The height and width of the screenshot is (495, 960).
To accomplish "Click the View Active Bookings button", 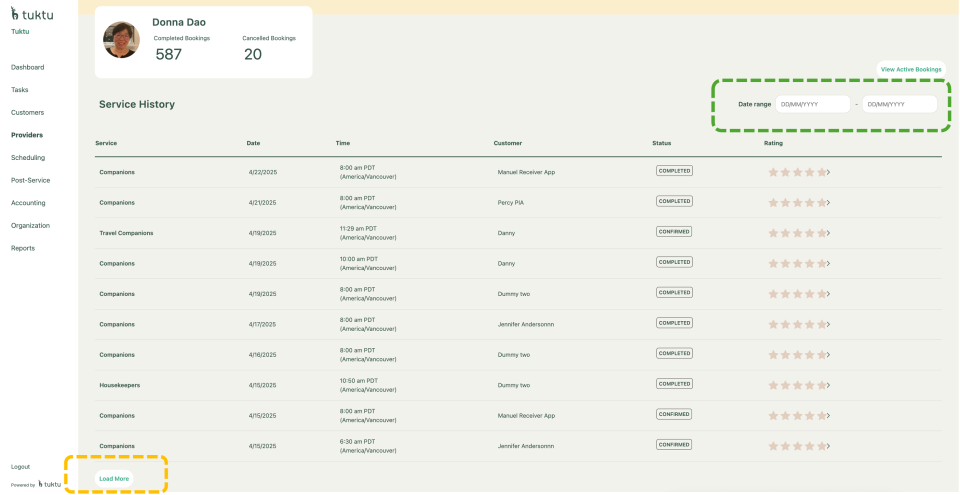I will [911, 69].
